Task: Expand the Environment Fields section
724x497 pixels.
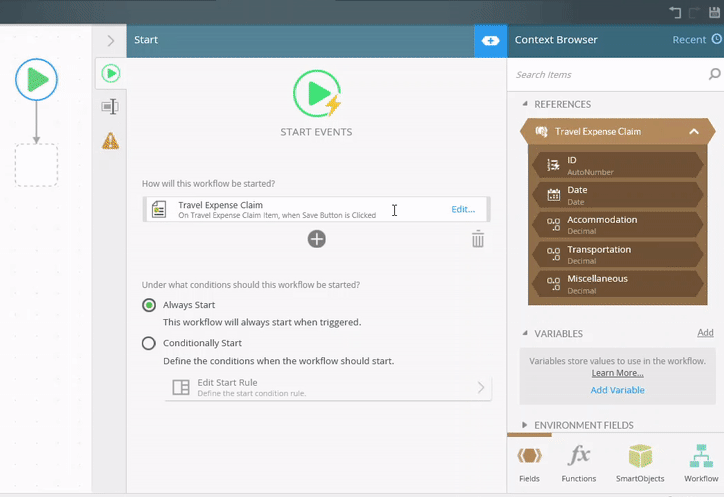Action: click(525, 425)
